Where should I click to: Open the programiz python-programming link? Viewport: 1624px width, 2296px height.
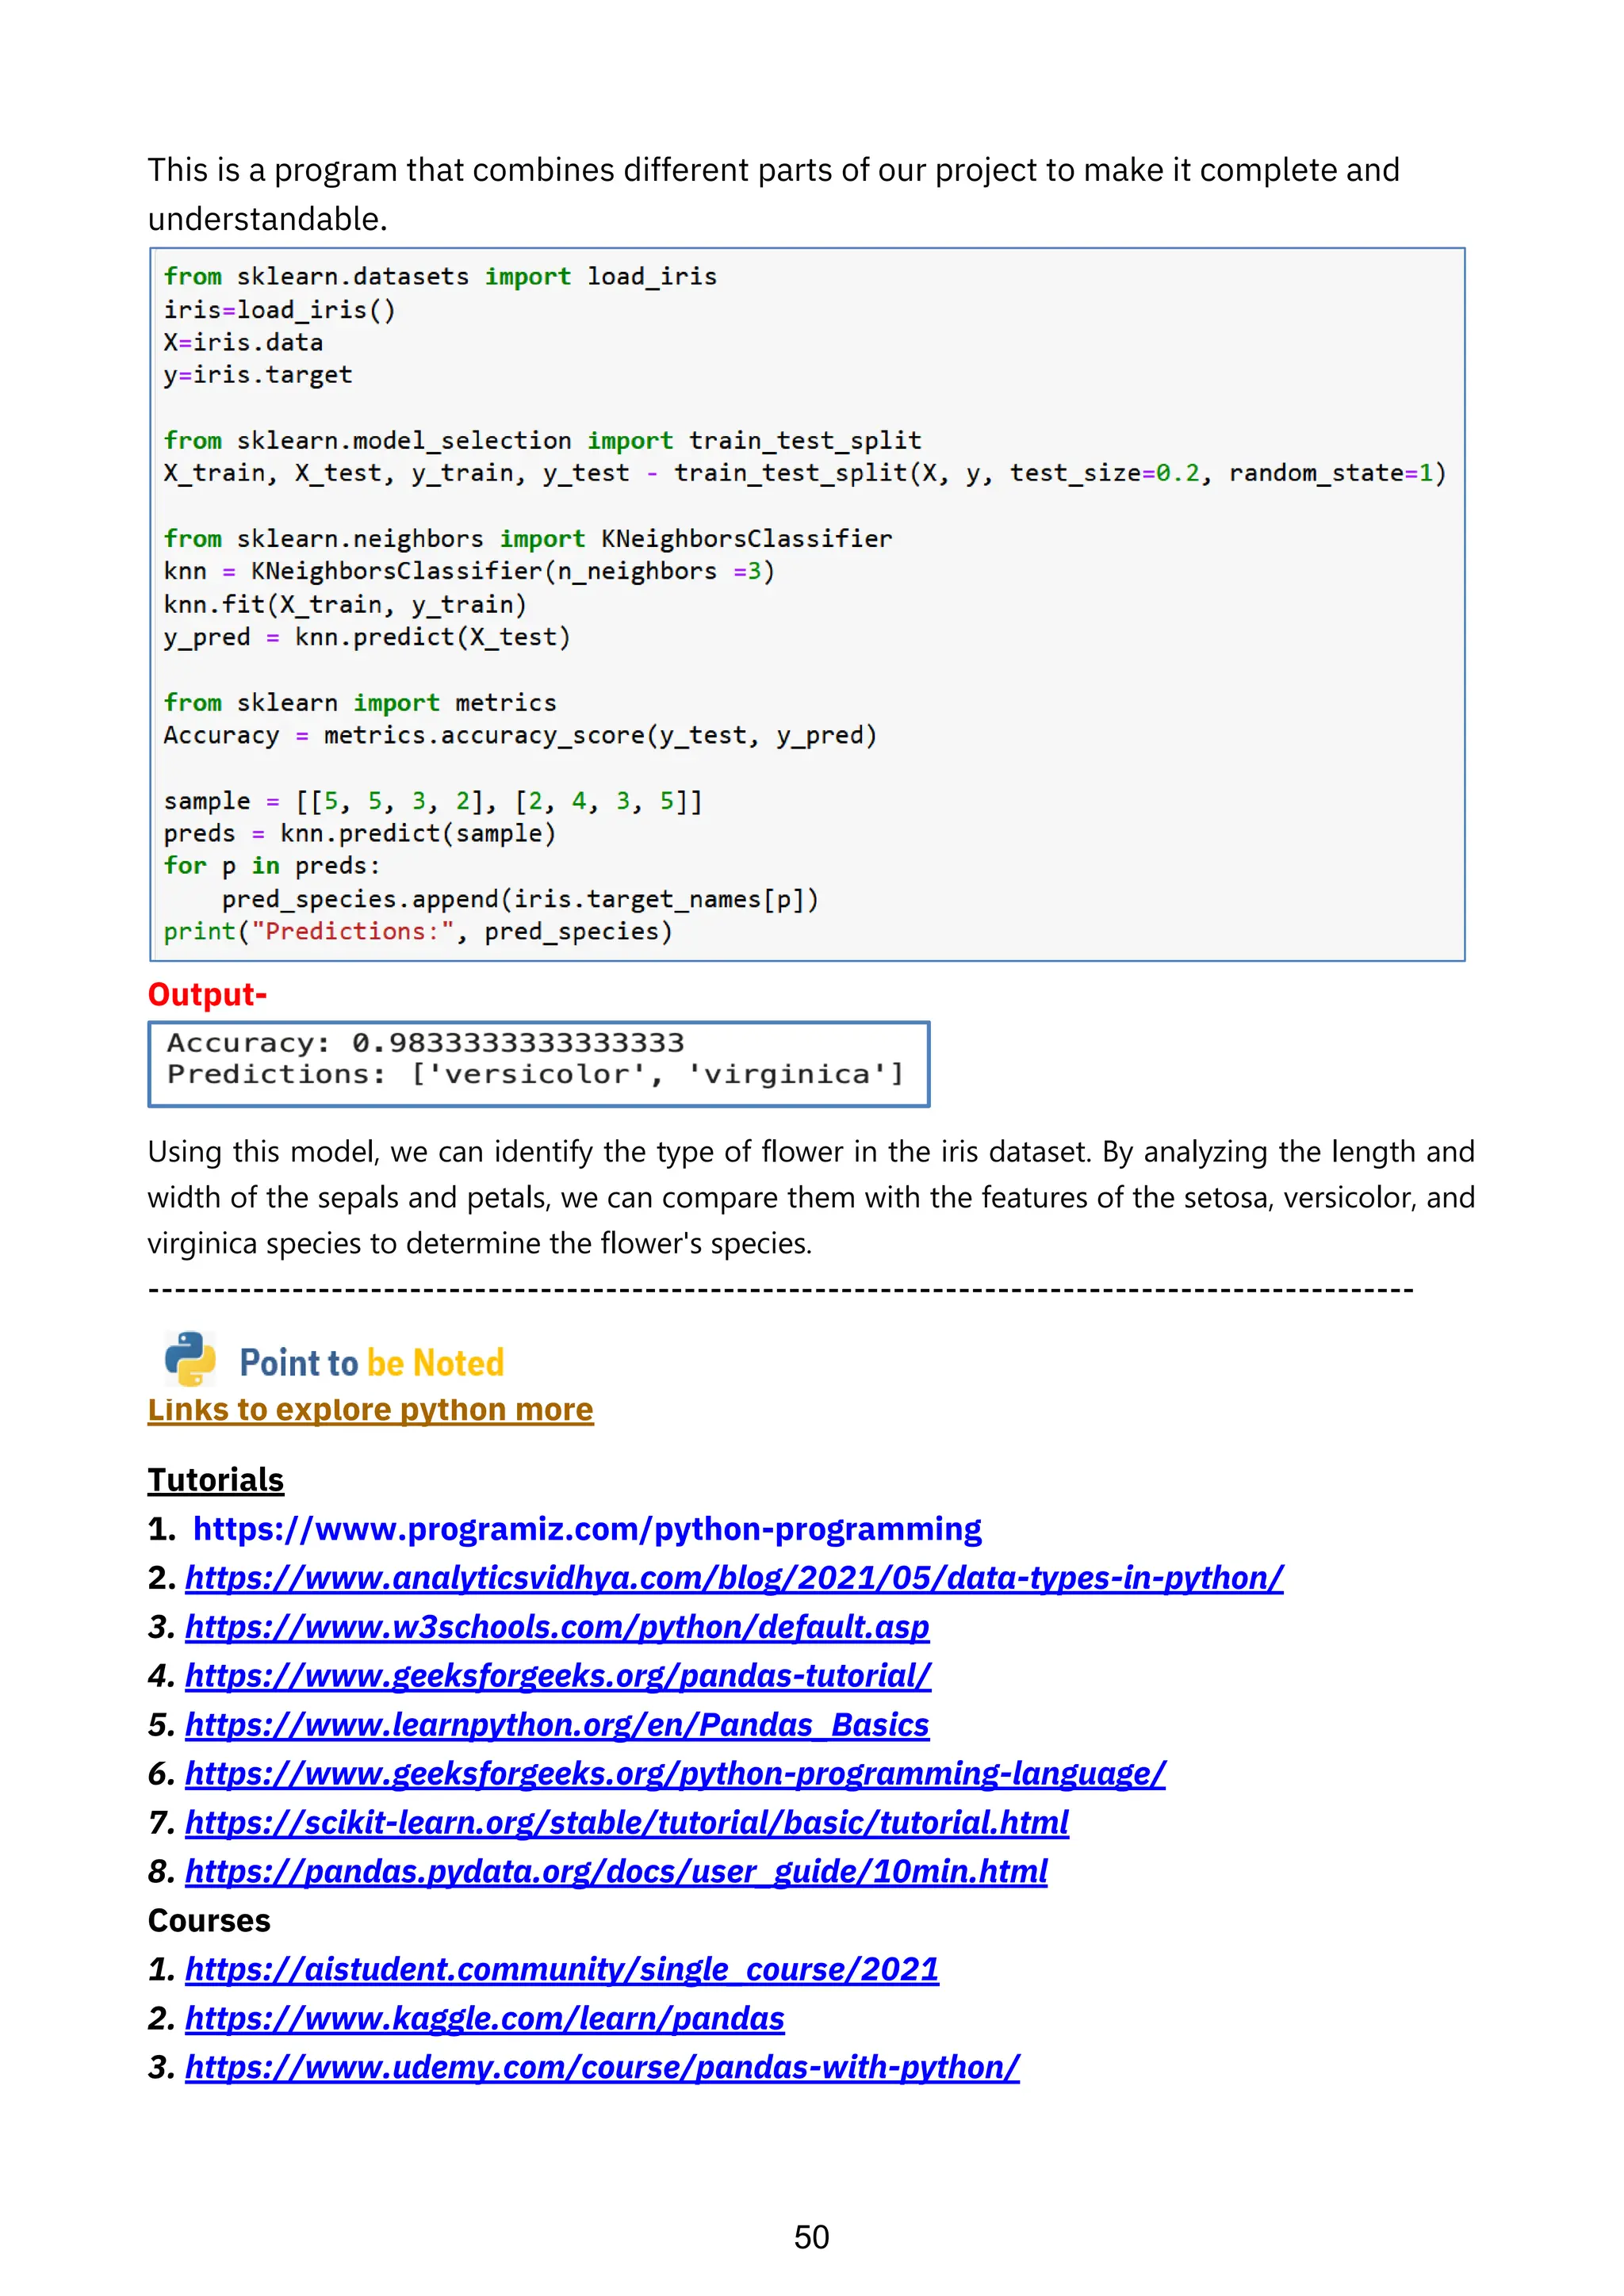tap(586, 1529)
